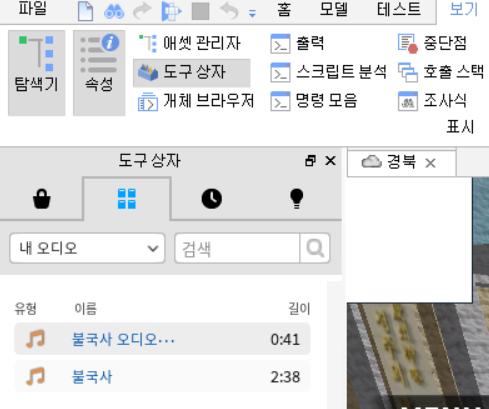
Task: Toggle the 도구 상자 toolbox button
Action: tap(192, 73)
